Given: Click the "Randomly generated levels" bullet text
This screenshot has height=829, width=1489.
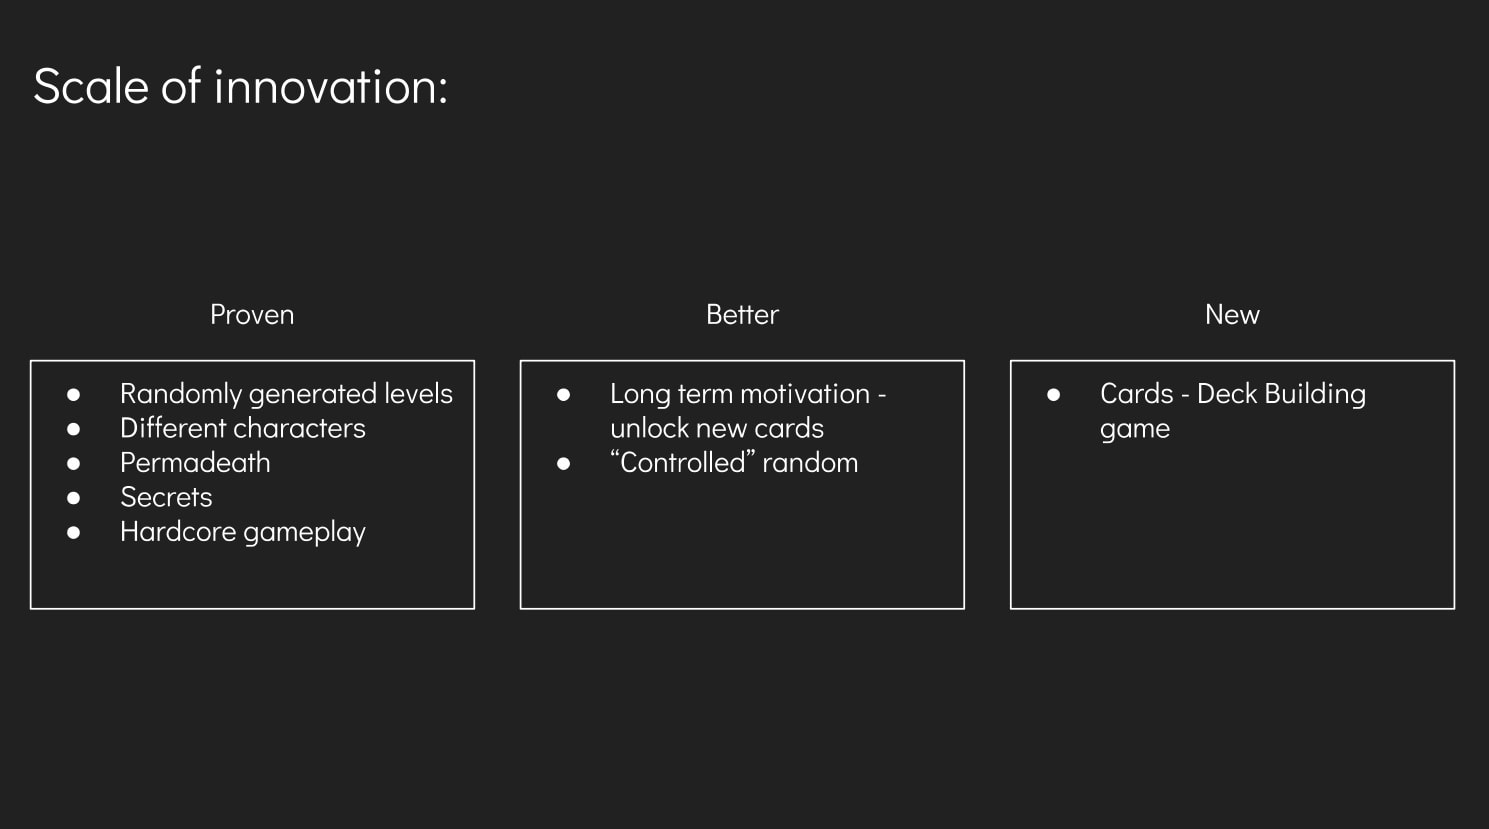Looking at the screenshot, I should tap(286, 394).
